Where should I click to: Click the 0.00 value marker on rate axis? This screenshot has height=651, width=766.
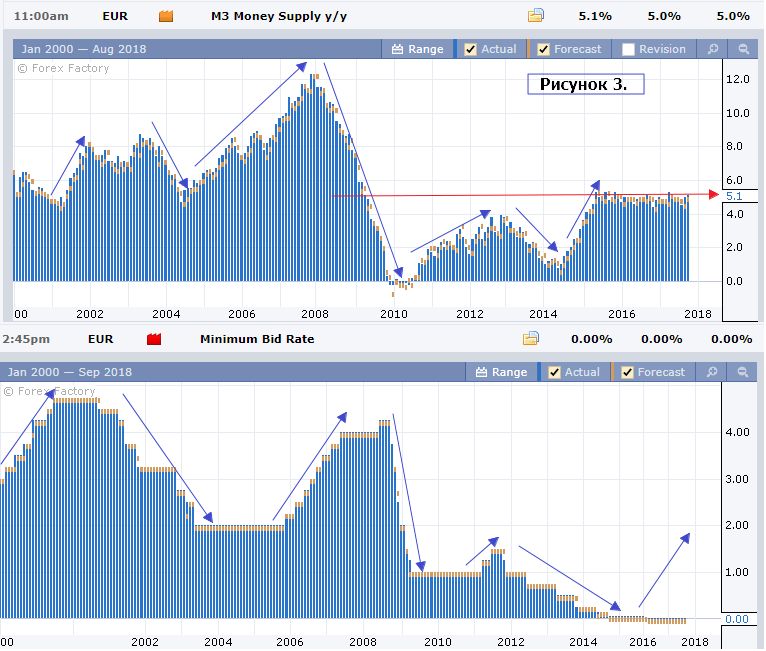pyautogui.click(x=736, y=619)
